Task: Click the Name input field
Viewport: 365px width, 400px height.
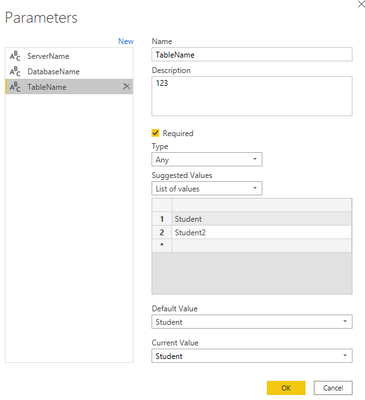Action: coord(252,54)
